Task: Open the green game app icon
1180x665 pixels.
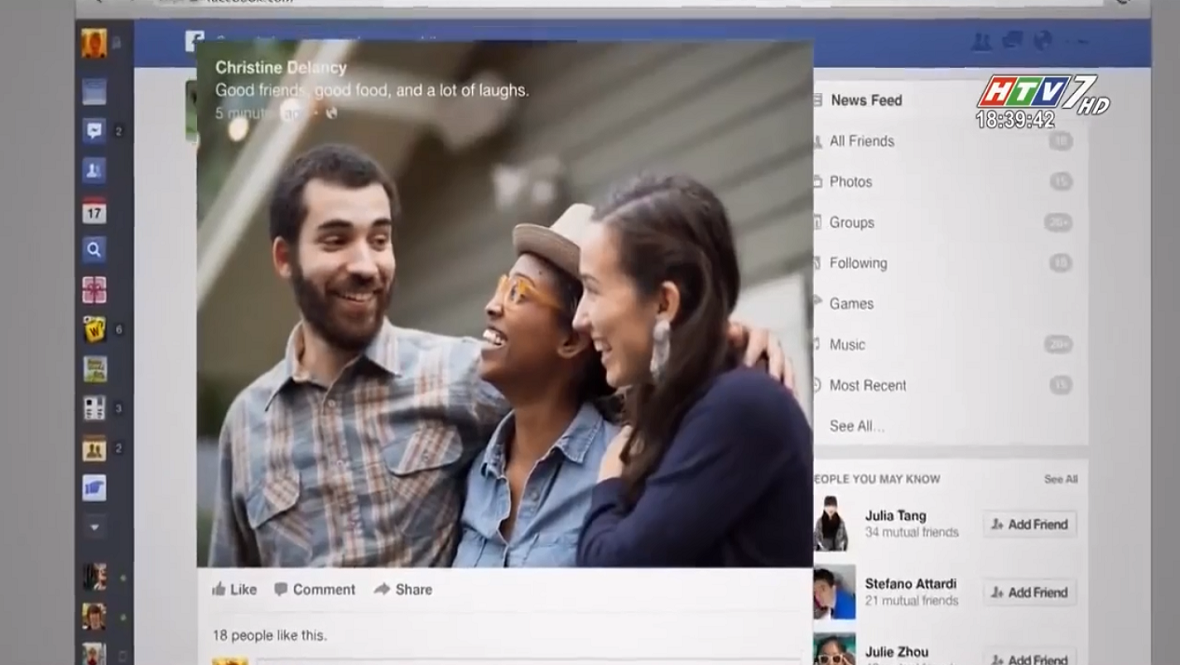Action: (x=94, y=369)
